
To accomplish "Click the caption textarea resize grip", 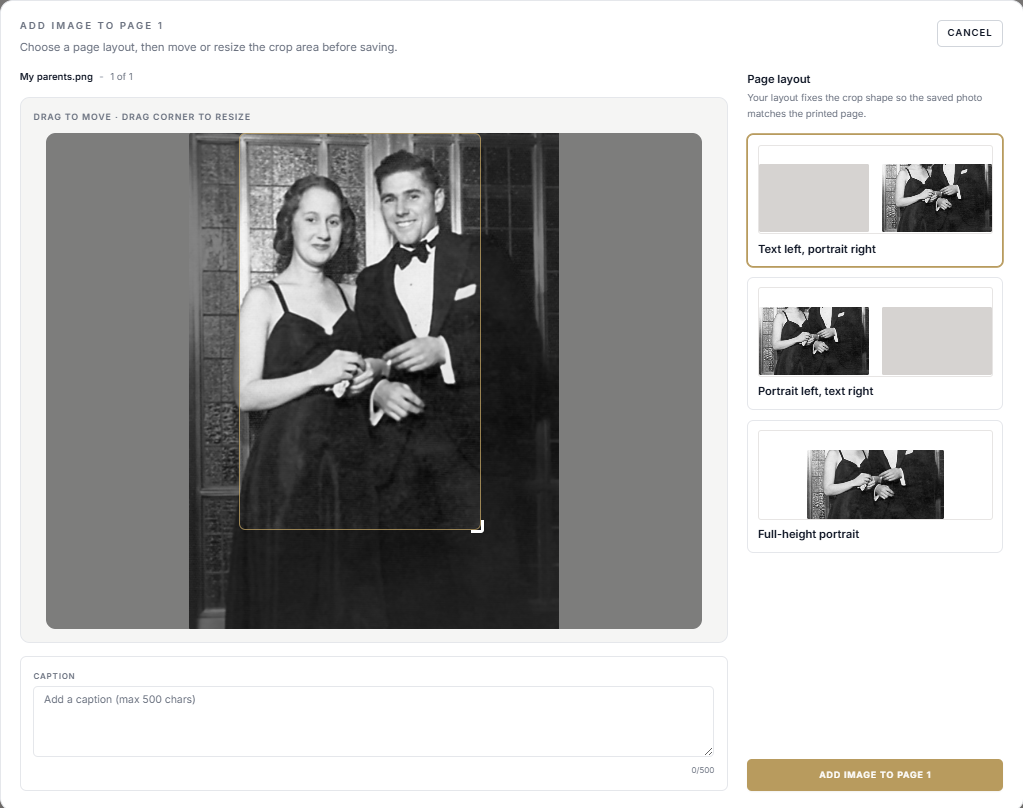I will pos(708,751).
